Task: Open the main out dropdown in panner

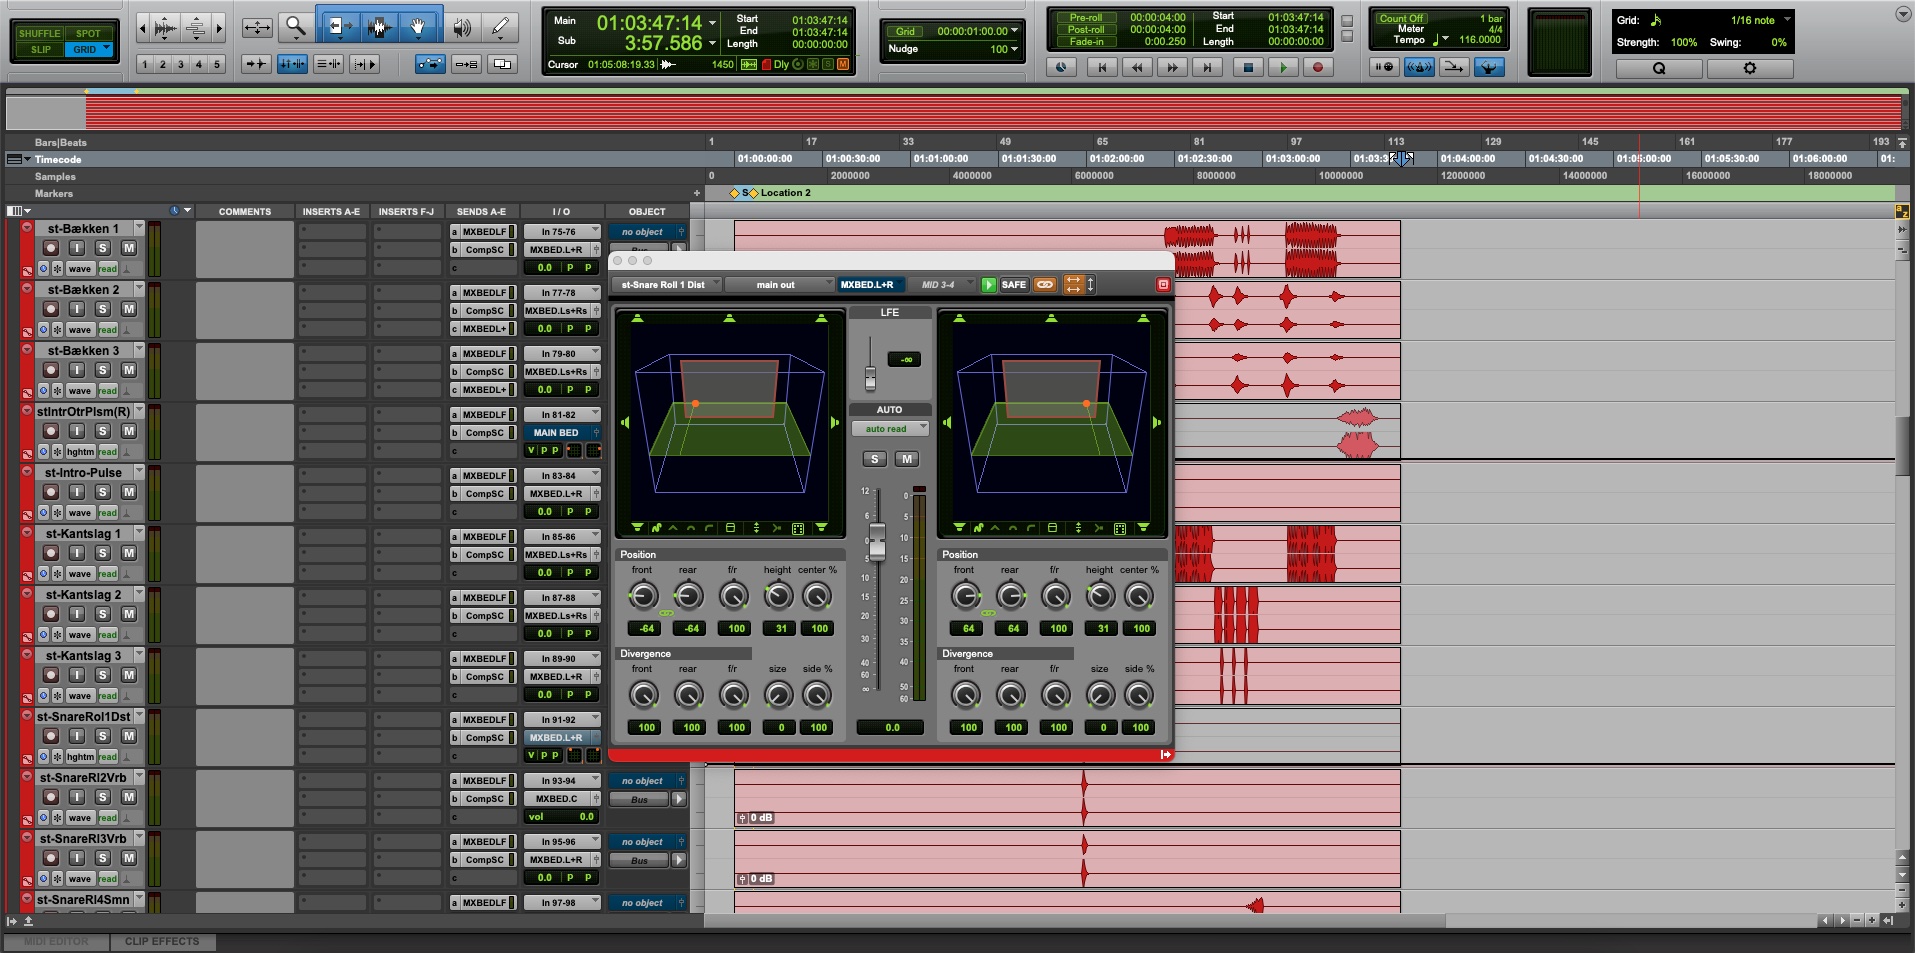Action: click(x=779, y=285)
